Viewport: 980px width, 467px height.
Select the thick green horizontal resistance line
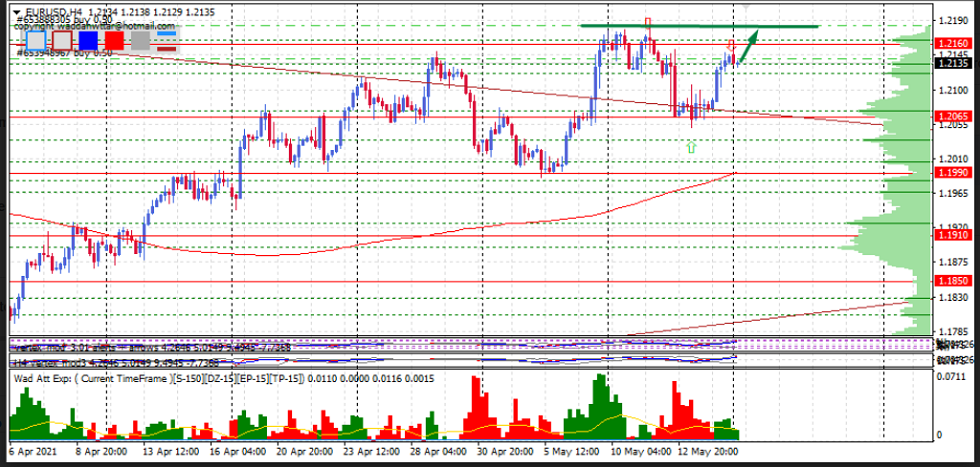pyautogui.click(x=700, y=26)
